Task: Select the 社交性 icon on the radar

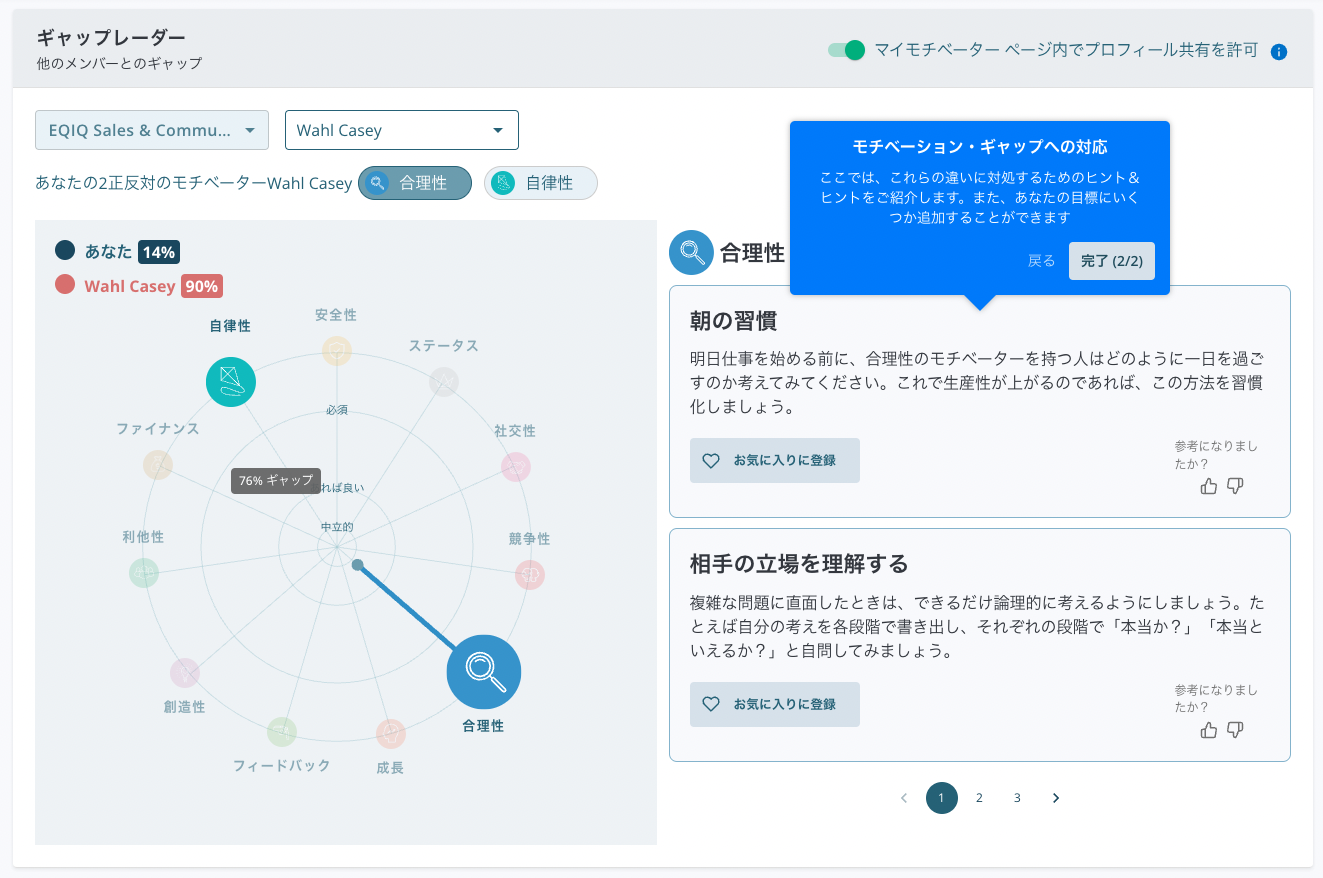Action: pyautogui.click(x=515, y=467)
